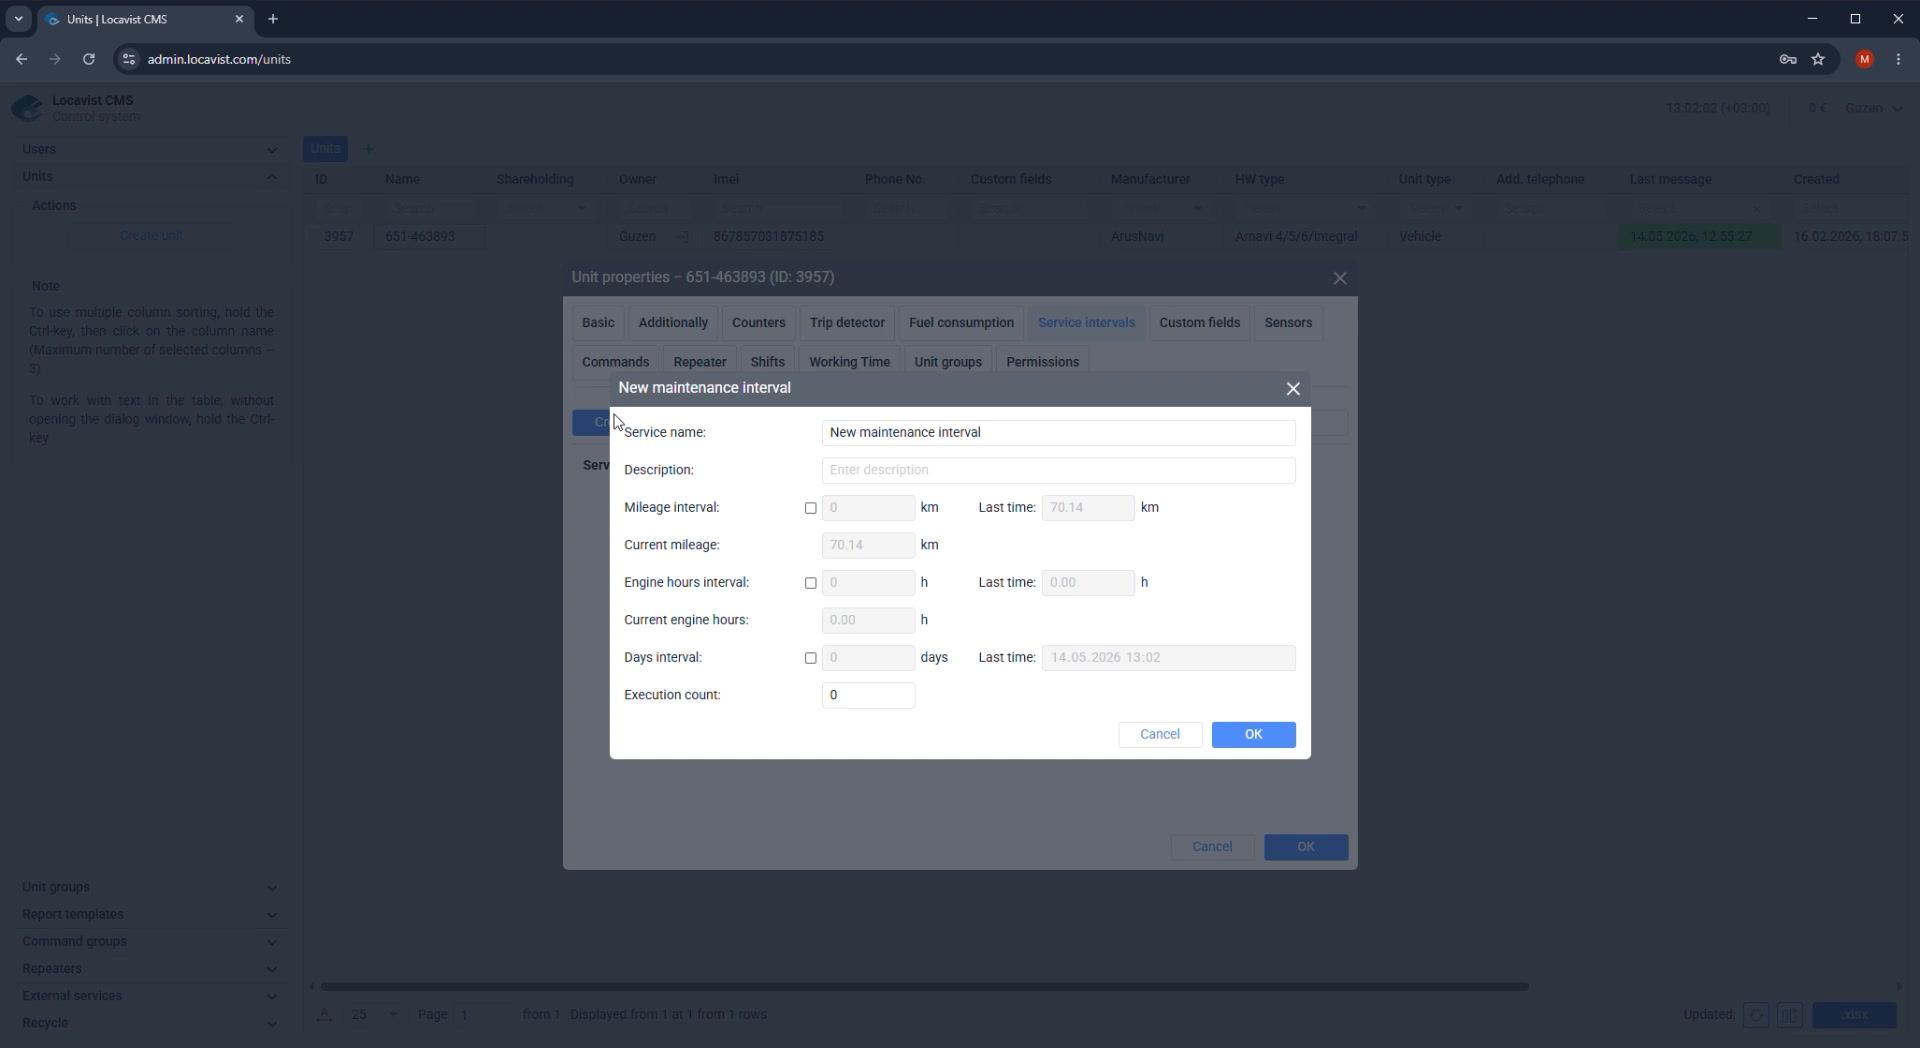Open the Guzen user account dropdown
Image resolution: width=1920 pixels, height=1048 pixels.
(x=1874, y=108)
